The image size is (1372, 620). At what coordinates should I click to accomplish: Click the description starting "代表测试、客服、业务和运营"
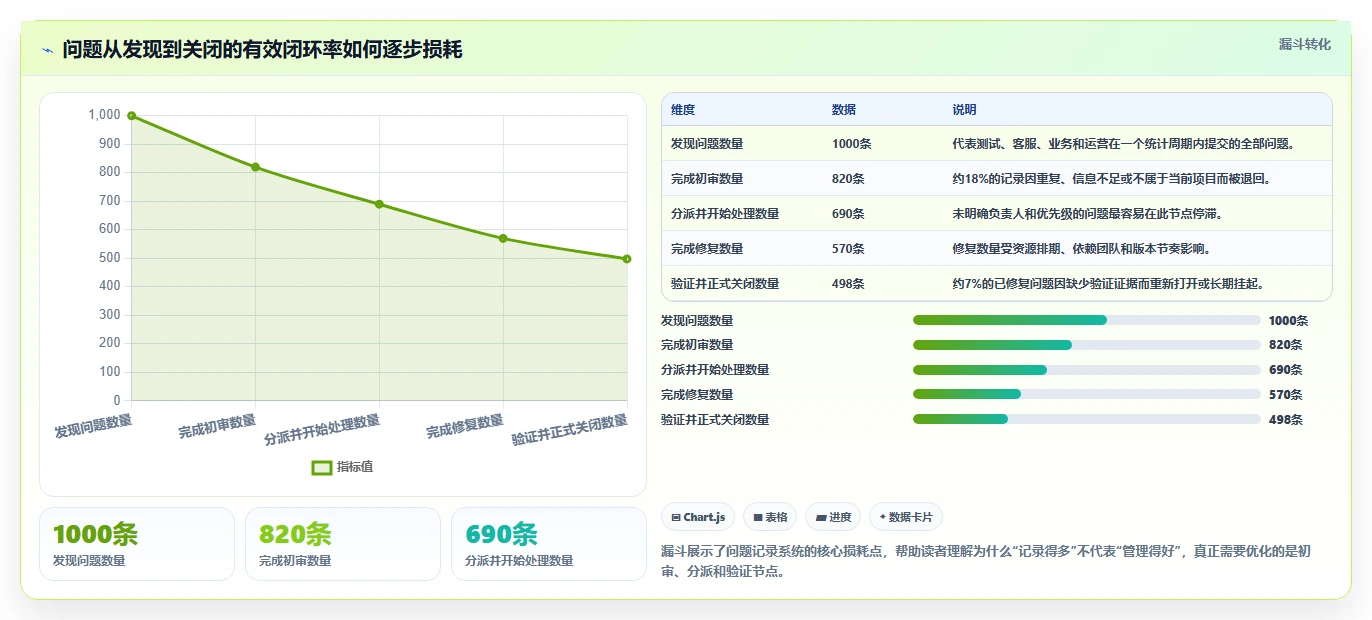(x=1124, y=144)
